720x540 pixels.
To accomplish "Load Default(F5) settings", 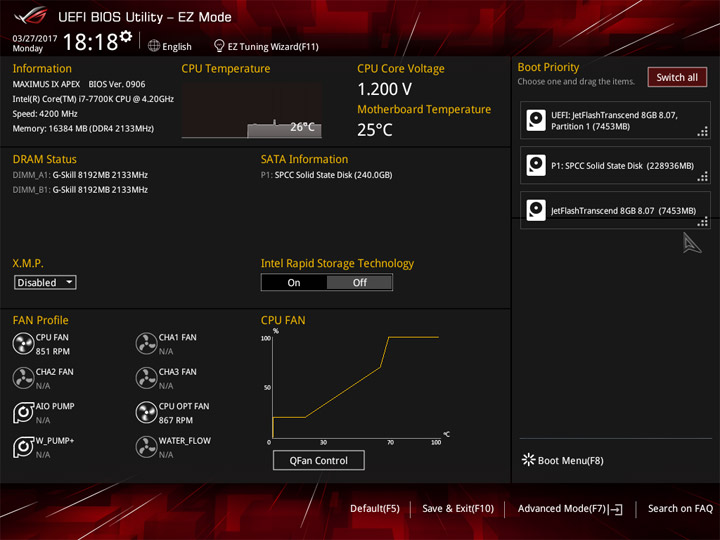I will click(x=375, y=509).
